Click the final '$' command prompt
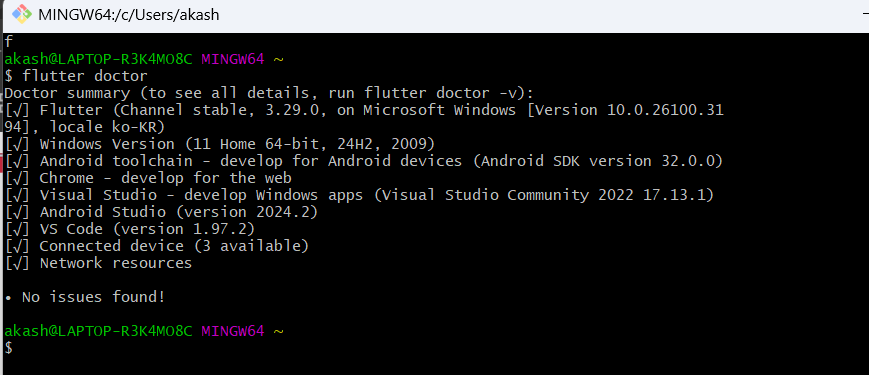The width and height of the screenshot is (869, 375). pos(8,348)
